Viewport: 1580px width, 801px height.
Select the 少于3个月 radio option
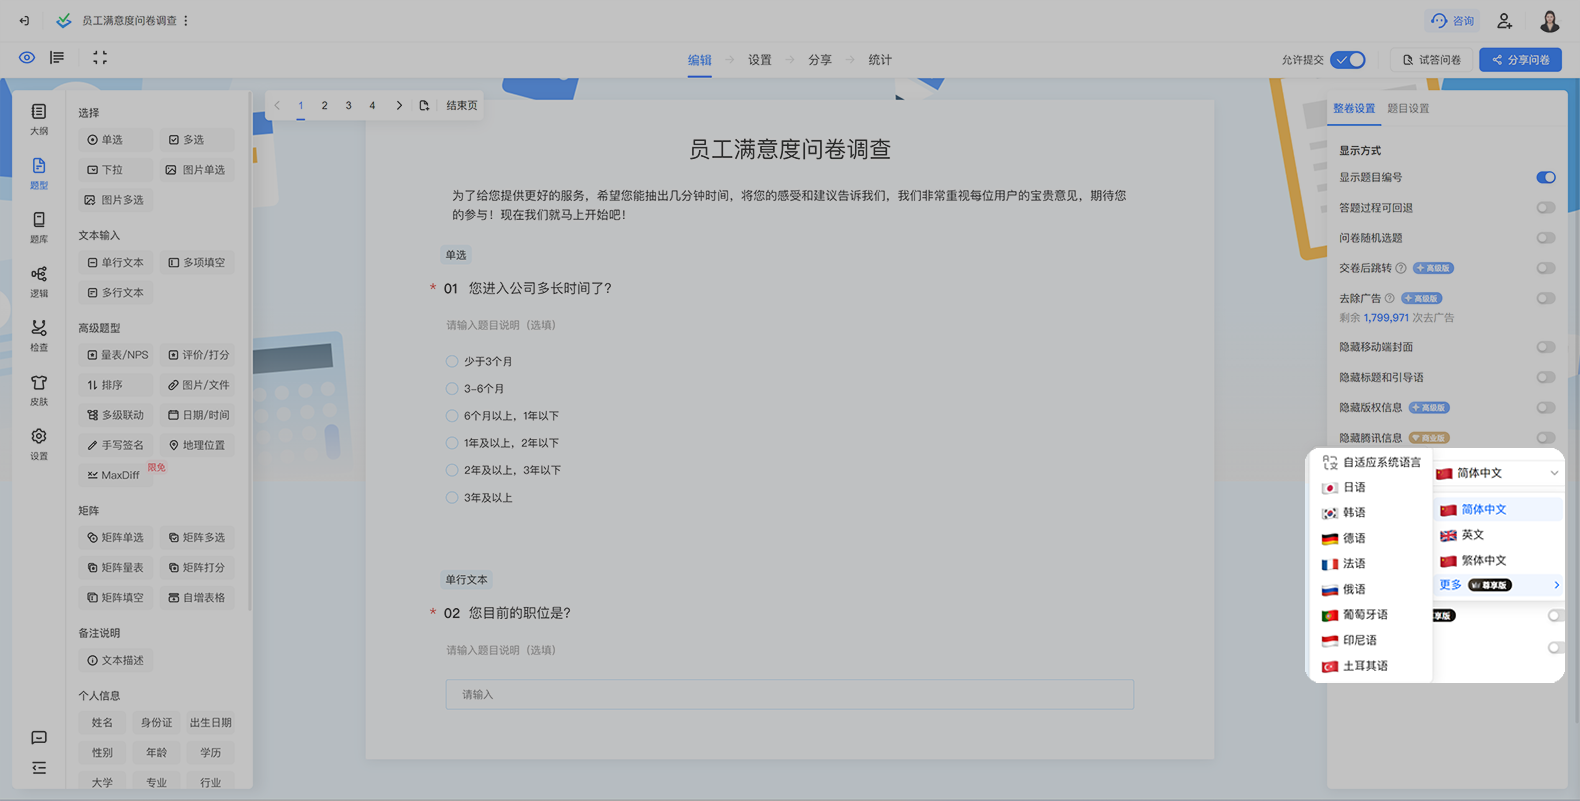452,361
